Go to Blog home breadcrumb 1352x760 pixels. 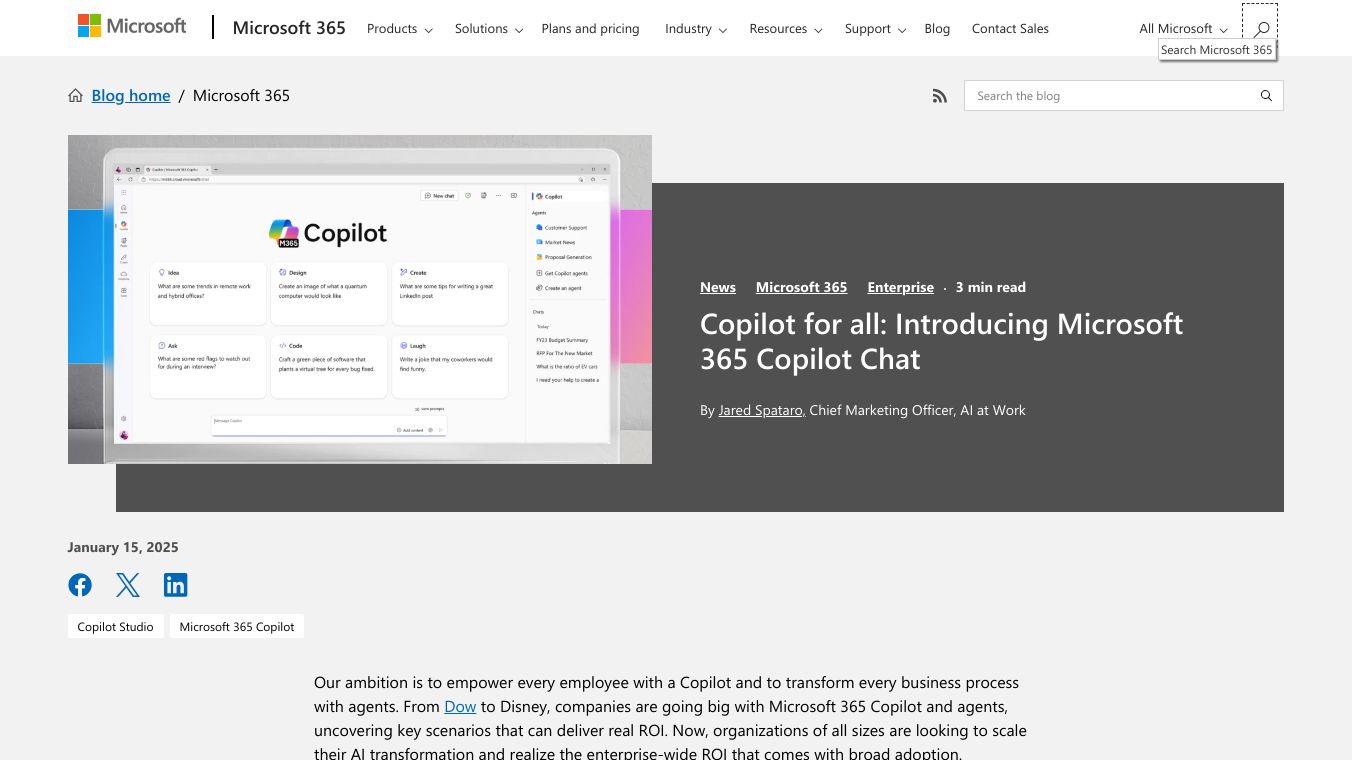tap(131, 96)
